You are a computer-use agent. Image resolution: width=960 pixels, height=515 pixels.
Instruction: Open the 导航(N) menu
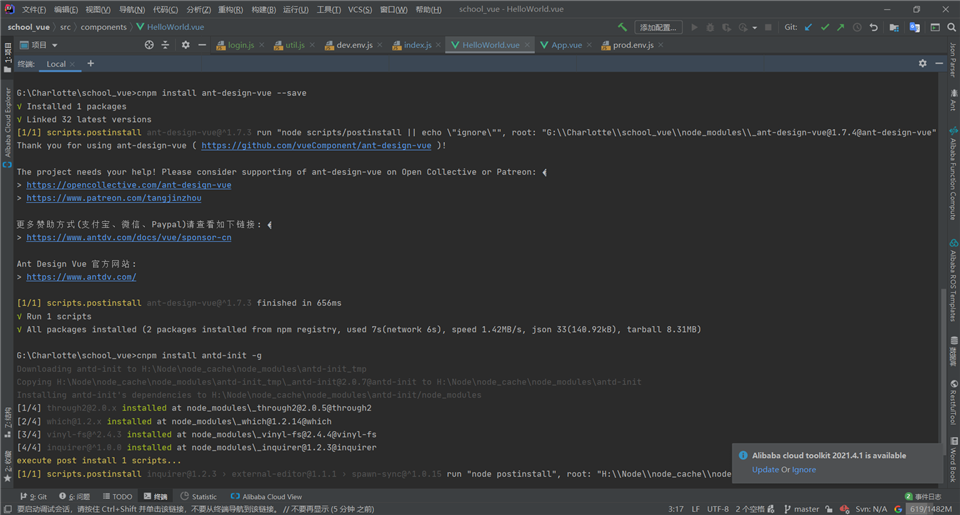click(x=132, y=9)
